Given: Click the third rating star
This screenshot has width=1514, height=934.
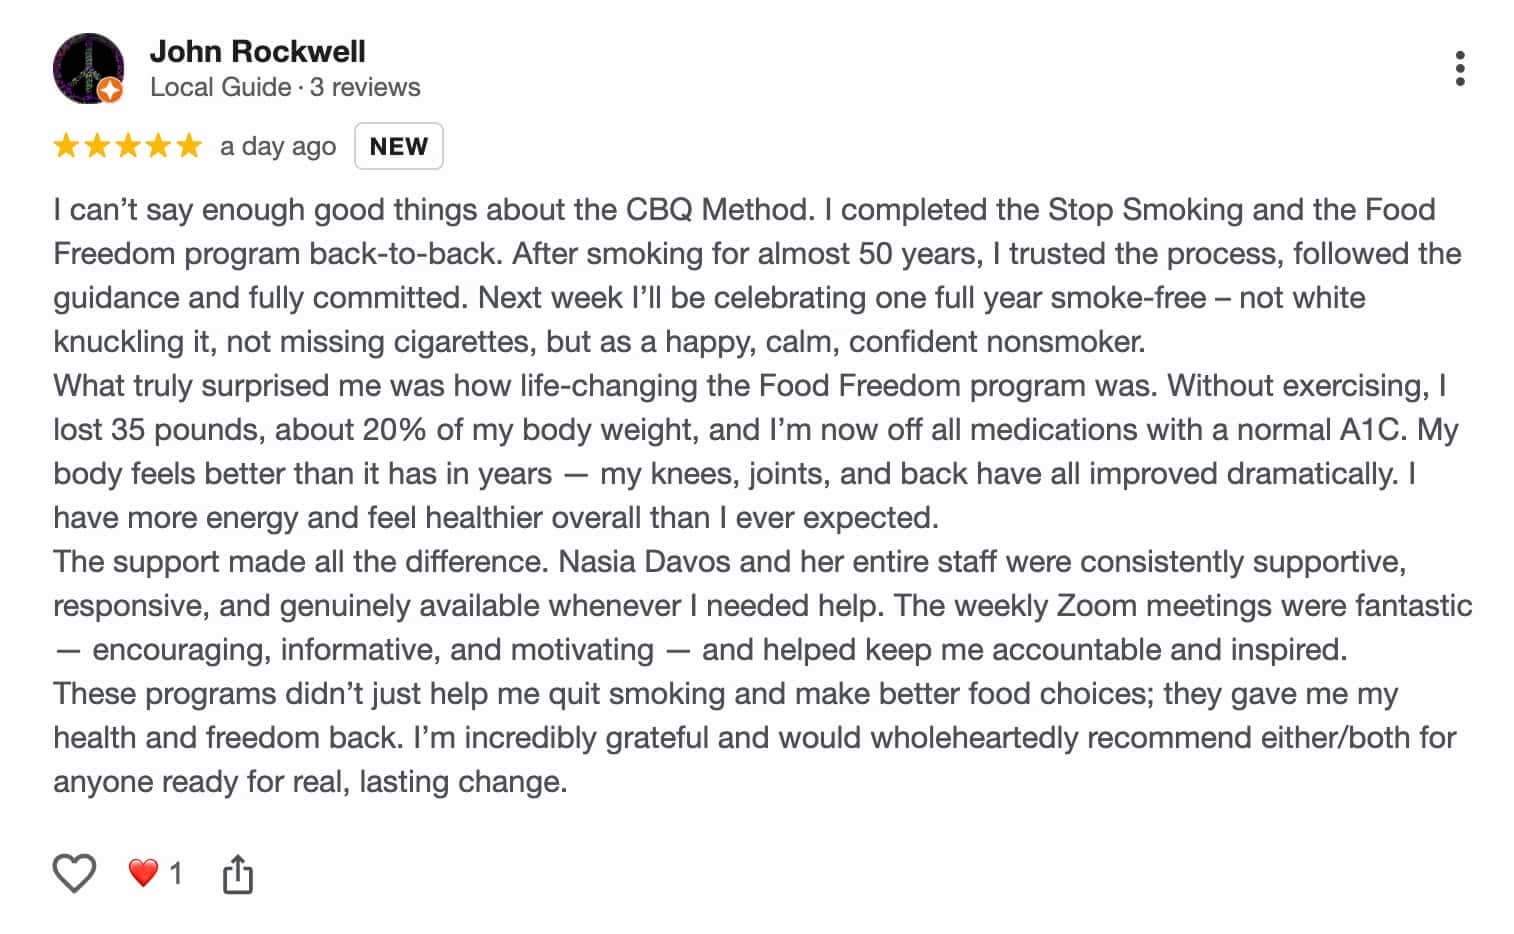Looking at the screenshot, I should pyautogui.click(x=128, y=146).
